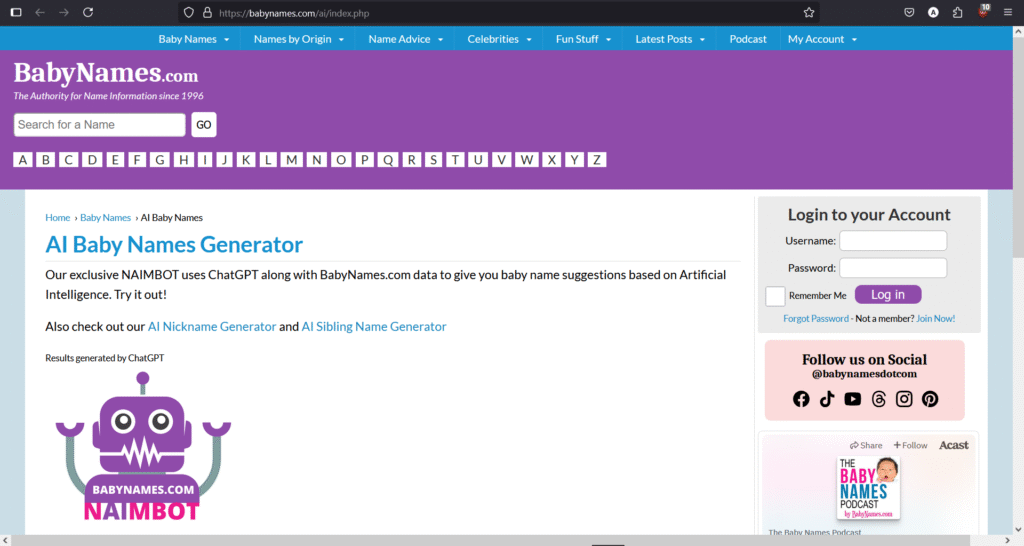Browse names starting with letter S
Screen dimensions: 1024x546
[433, 160]
